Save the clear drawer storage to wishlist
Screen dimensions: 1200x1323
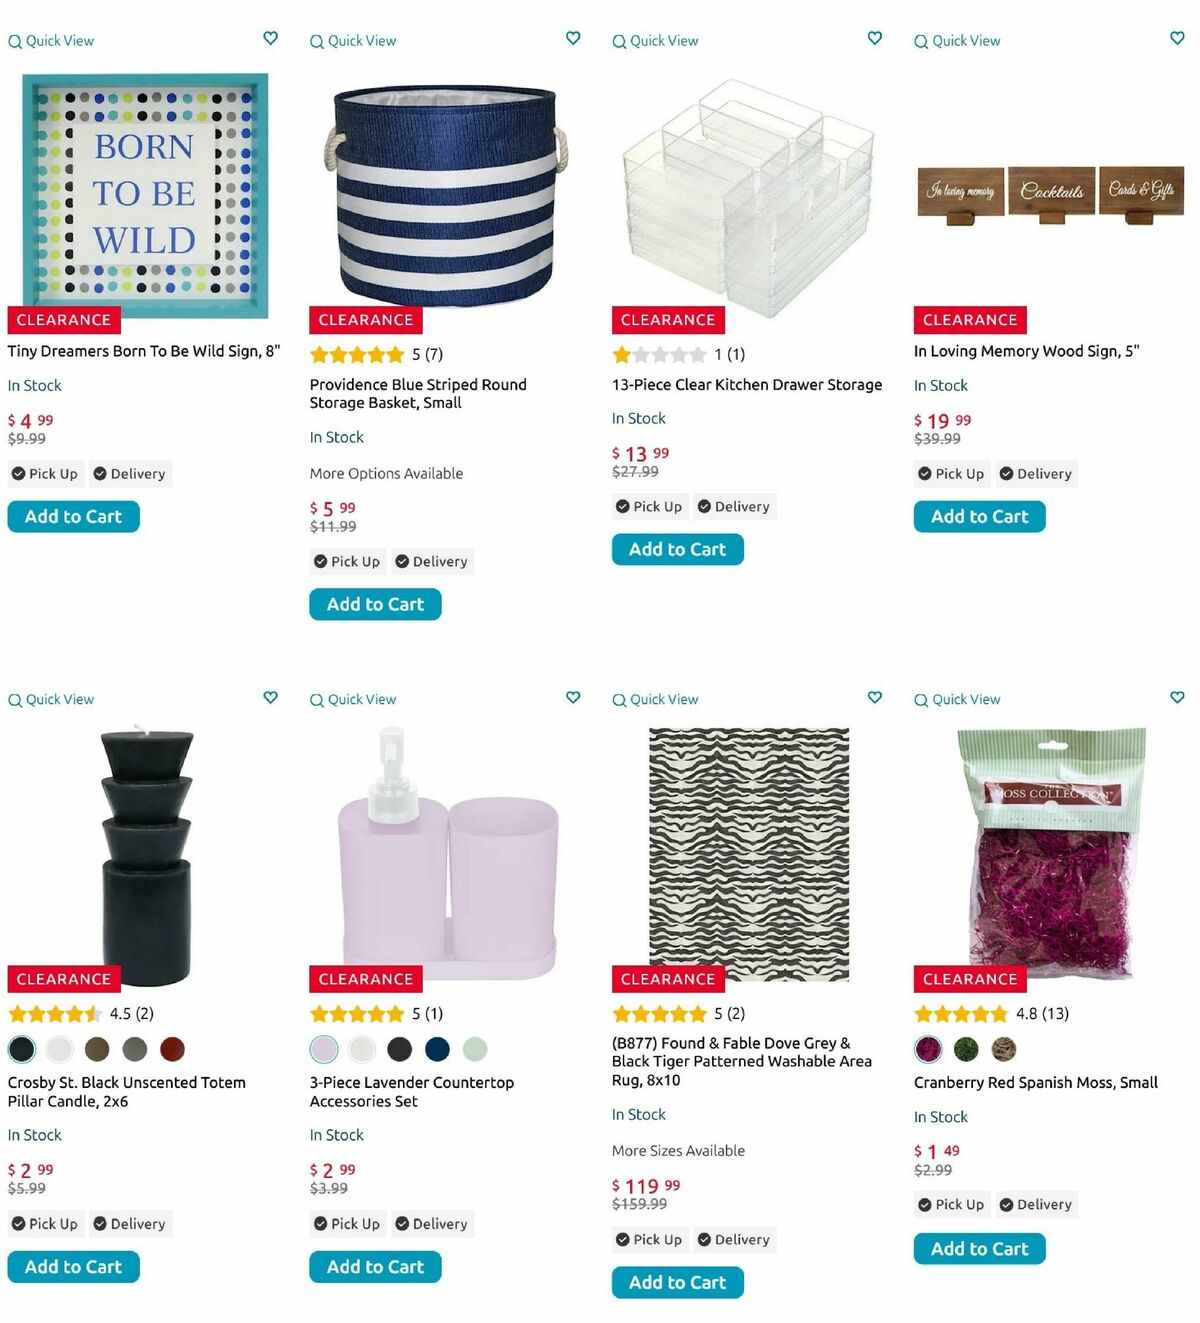(x=875, y=38)
